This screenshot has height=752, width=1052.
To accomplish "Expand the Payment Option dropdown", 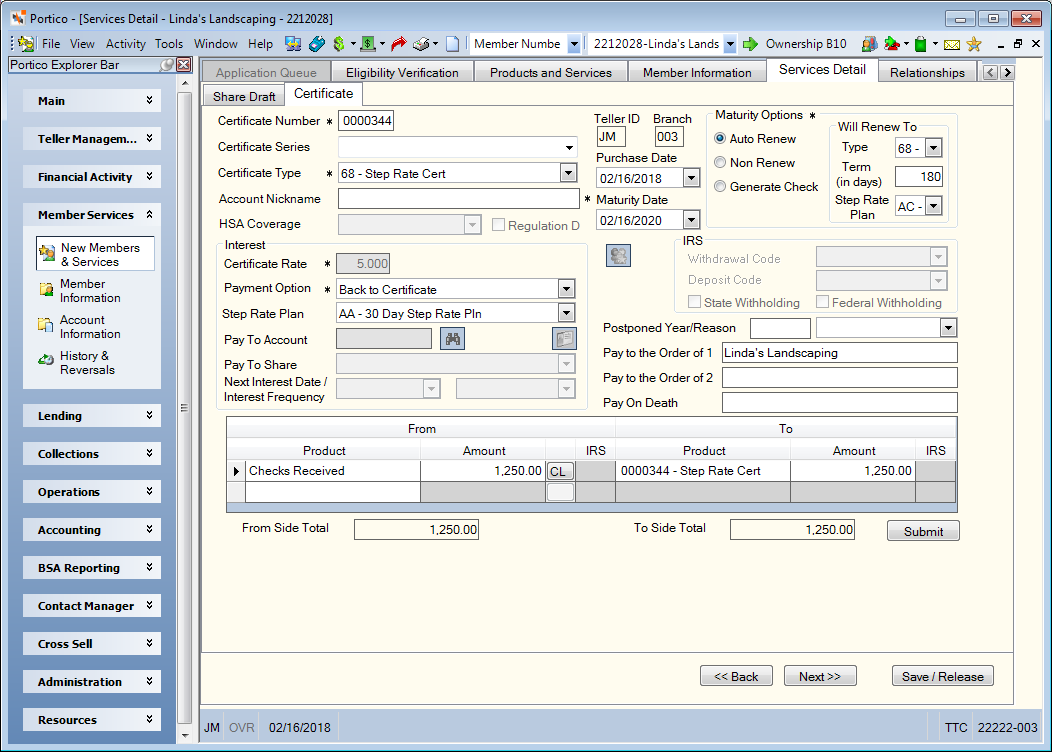I will point(566,289).
